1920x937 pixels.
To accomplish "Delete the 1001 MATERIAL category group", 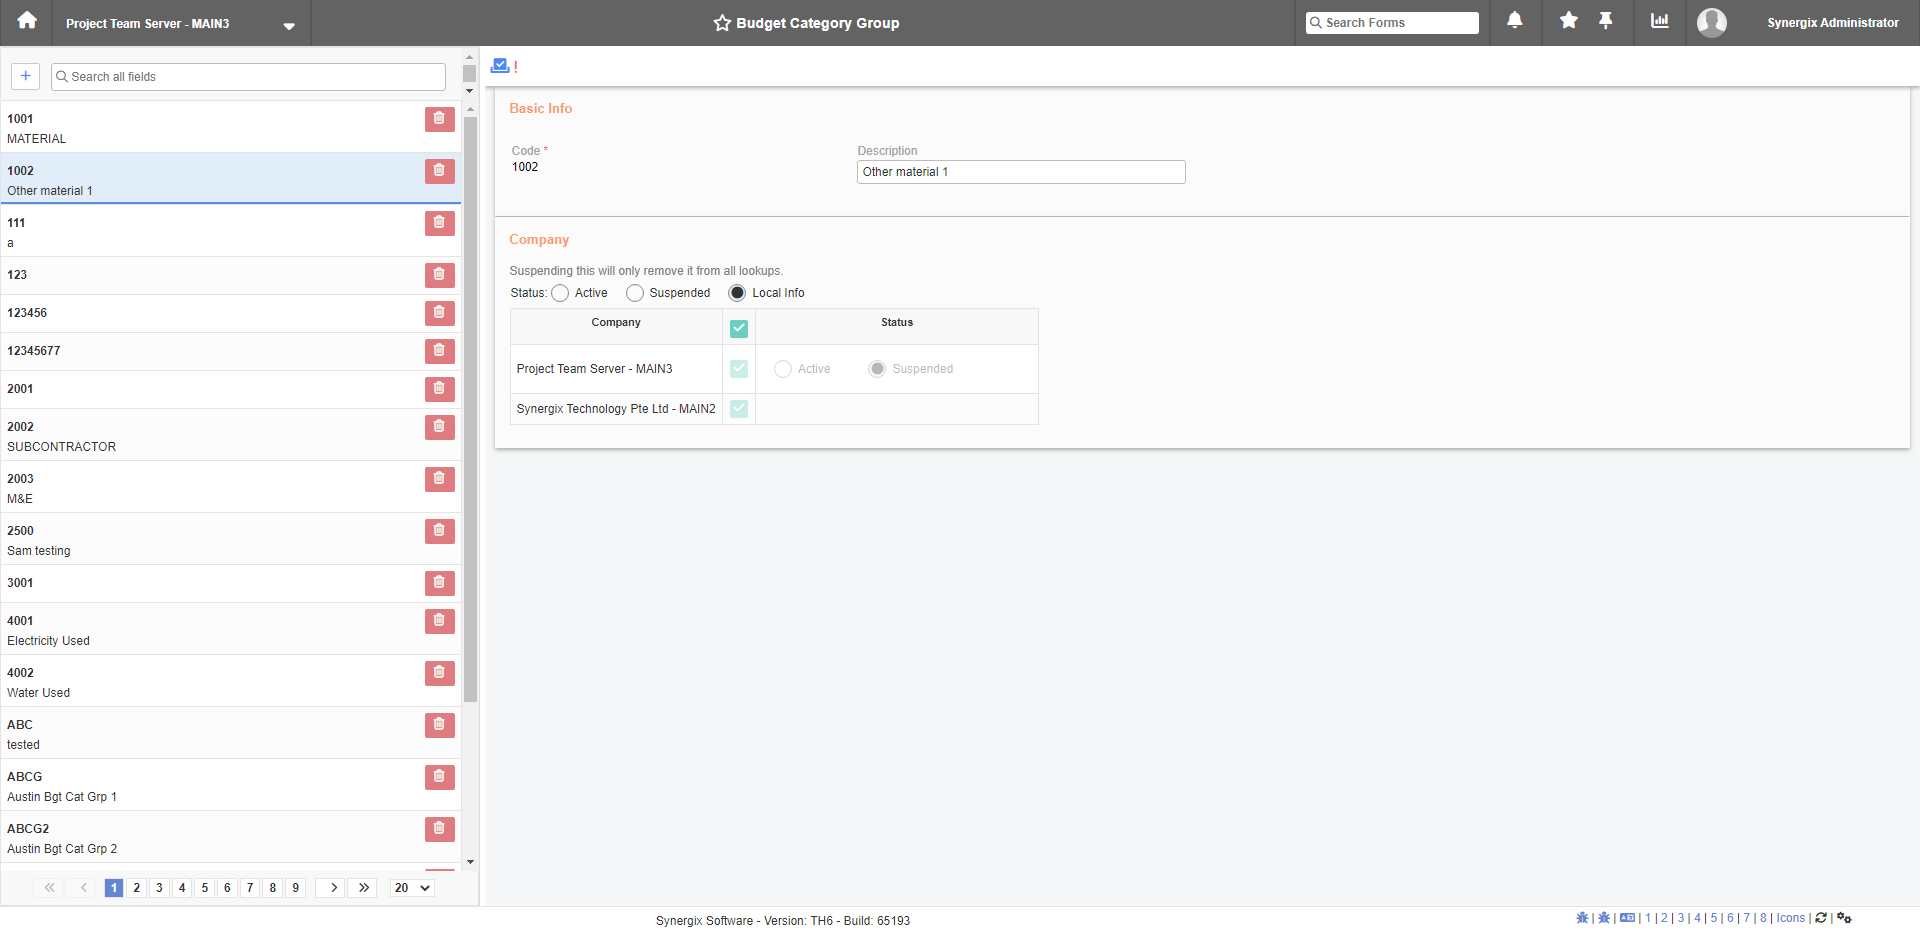I will 438,119.
